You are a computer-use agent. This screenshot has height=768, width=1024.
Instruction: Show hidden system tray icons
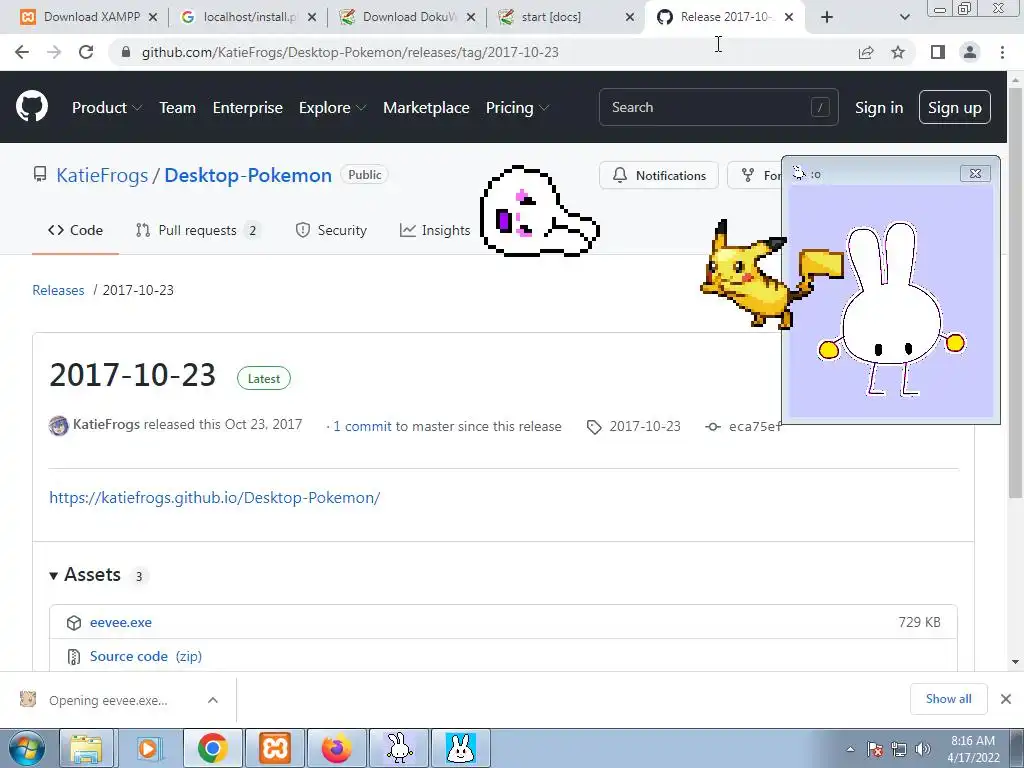pyautogui.click(x=850, y=750)
